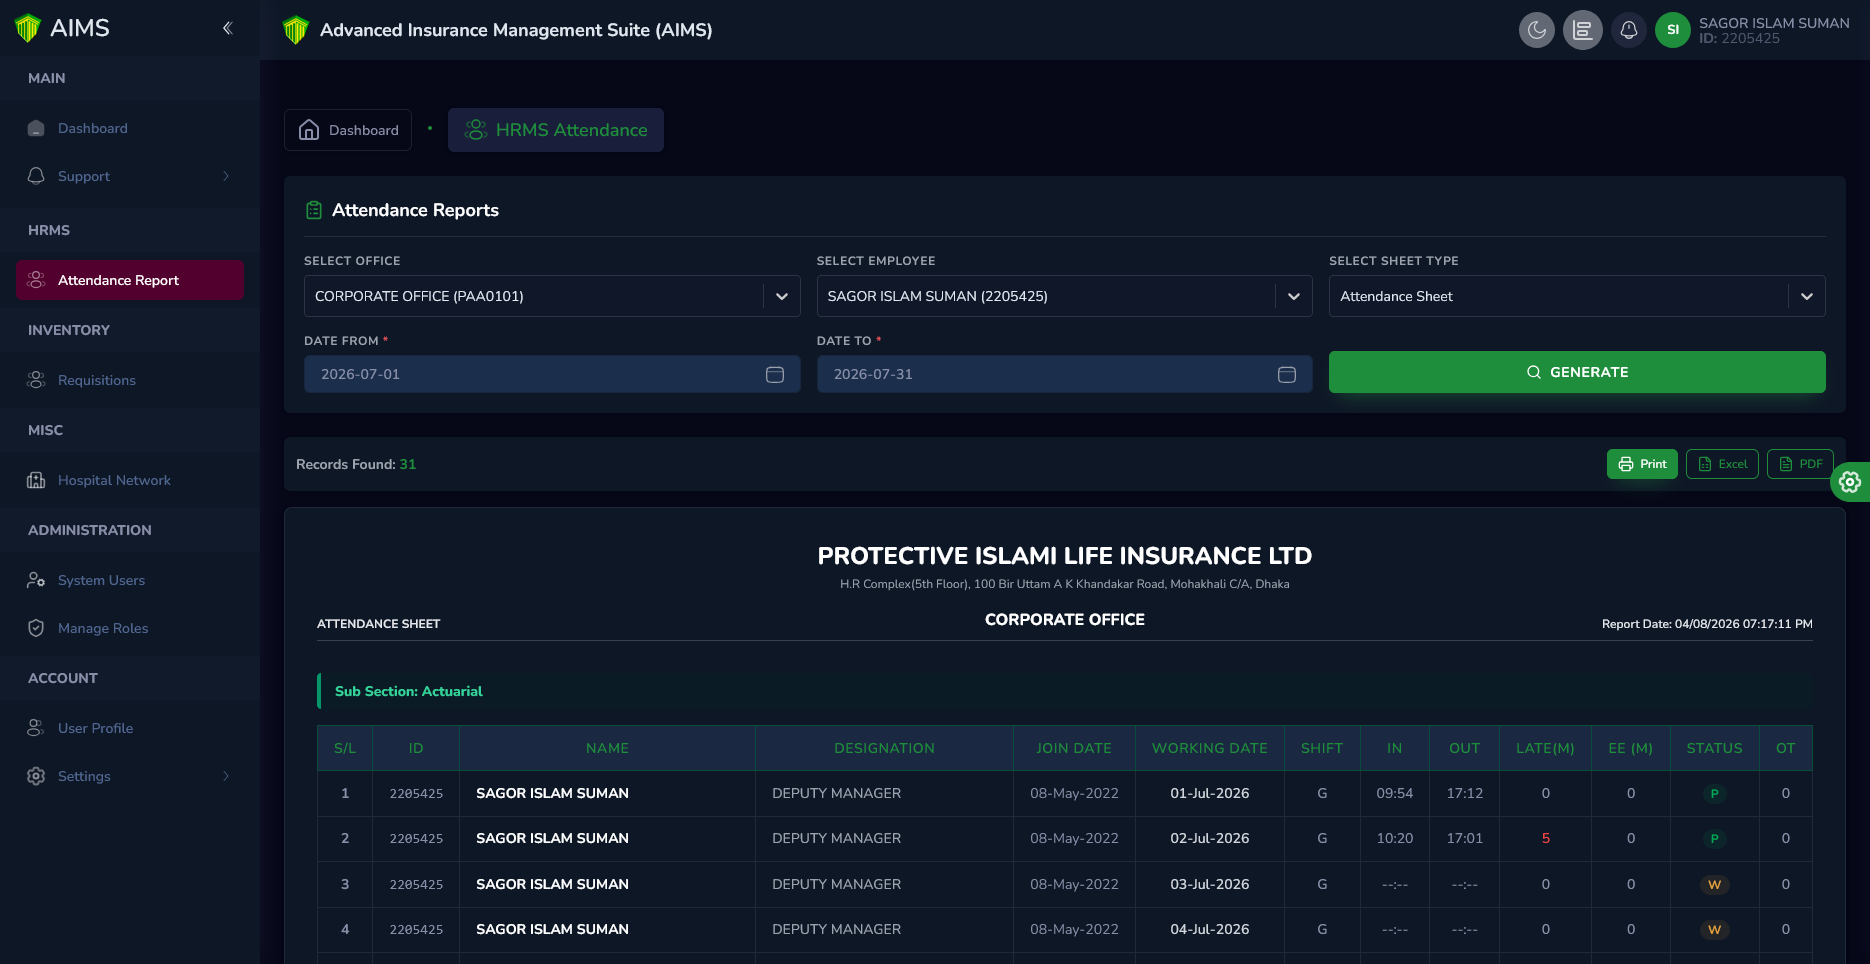Screen dimensions: 1870x964
Task: Open System Users page
Action: (130, 580)
